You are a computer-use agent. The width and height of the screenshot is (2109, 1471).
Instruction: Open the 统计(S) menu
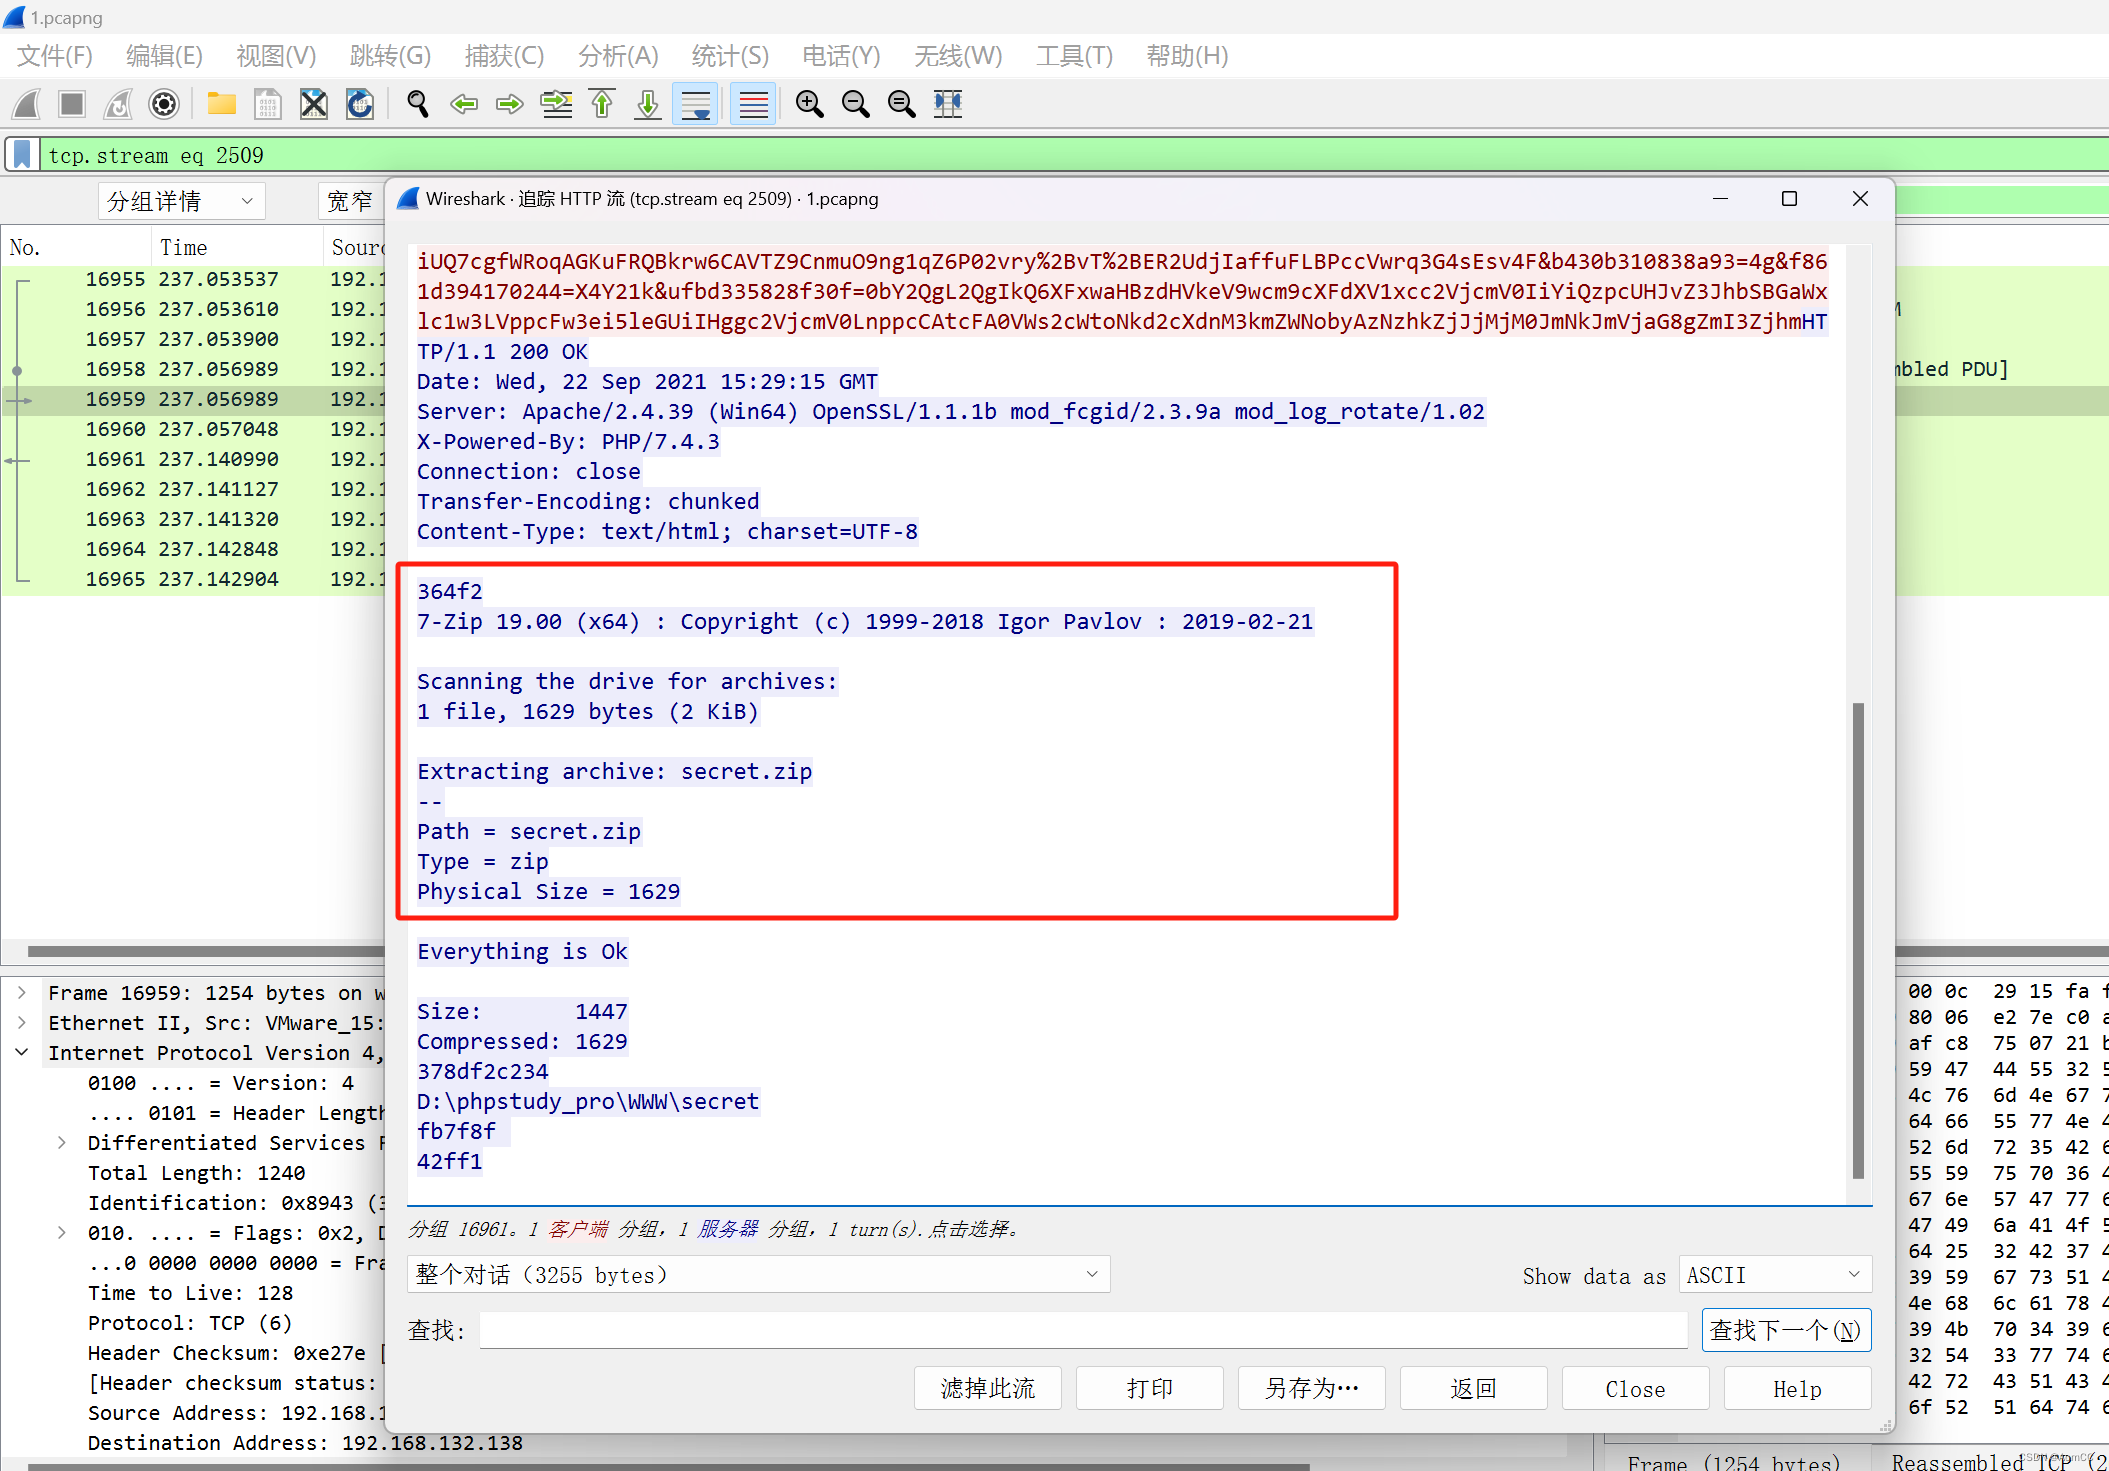pyautogui.click(x=731, y=56)
